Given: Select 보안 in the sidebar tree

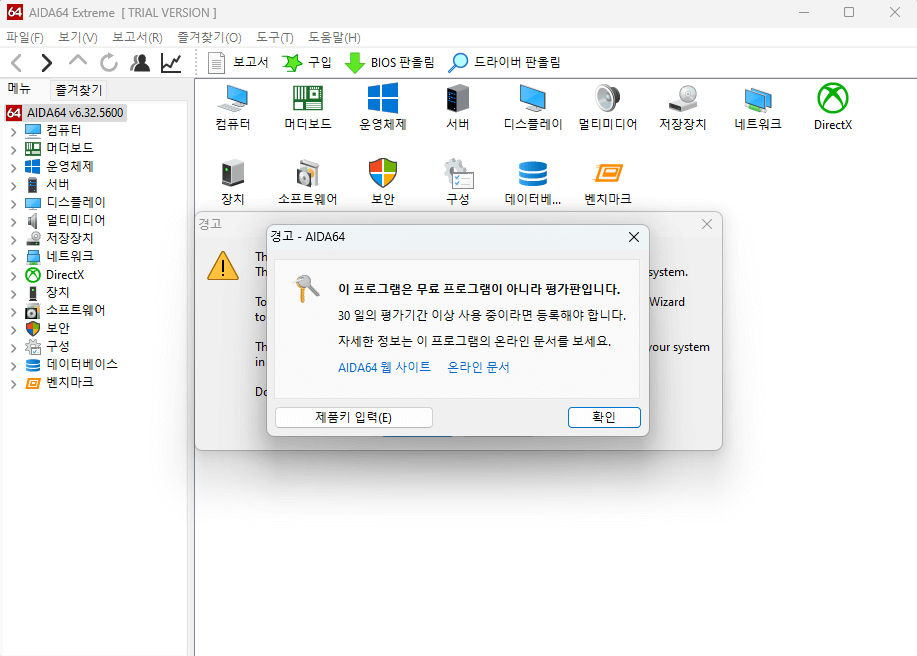Looking at the screenshot, I should [x=58, y=328].
